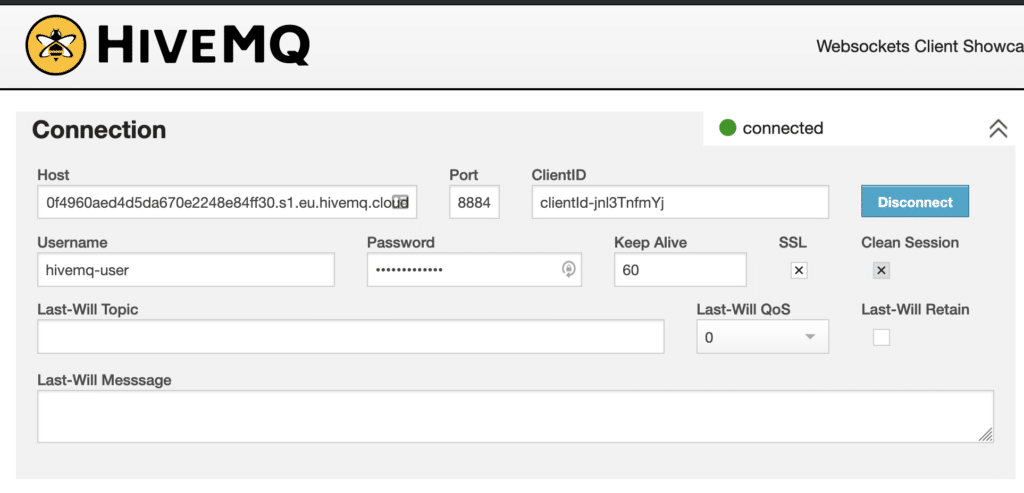1024x493 pixels.
Task: Click the Connection panel heading
Action: 99,130
